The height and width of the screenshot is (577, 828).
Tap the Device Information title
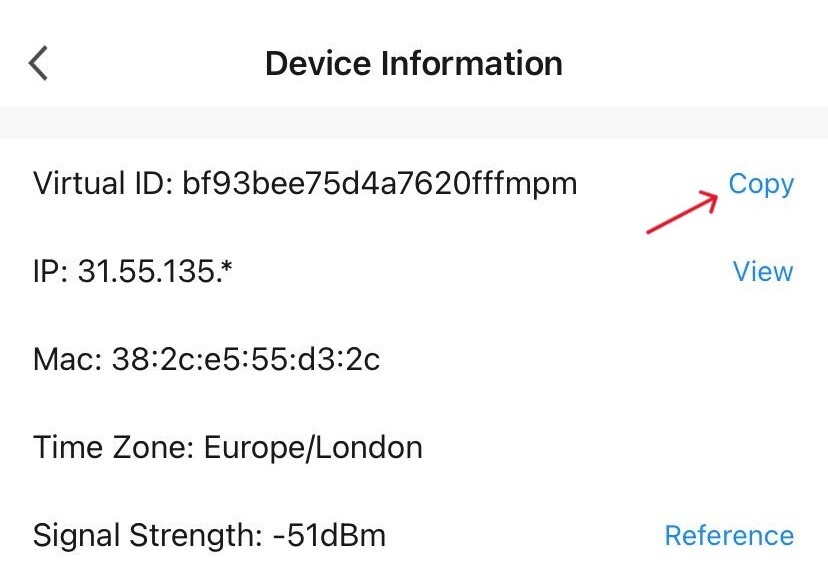click(x=414, y=63)
